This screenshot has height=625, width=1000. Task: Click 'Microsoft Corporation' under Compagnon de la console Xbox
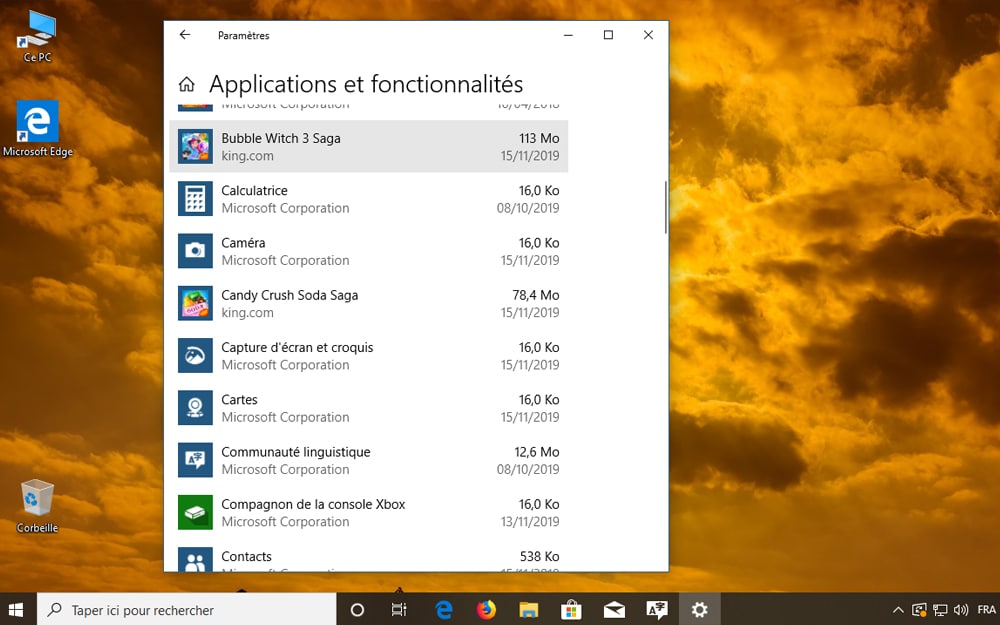(x=285, y=522)
